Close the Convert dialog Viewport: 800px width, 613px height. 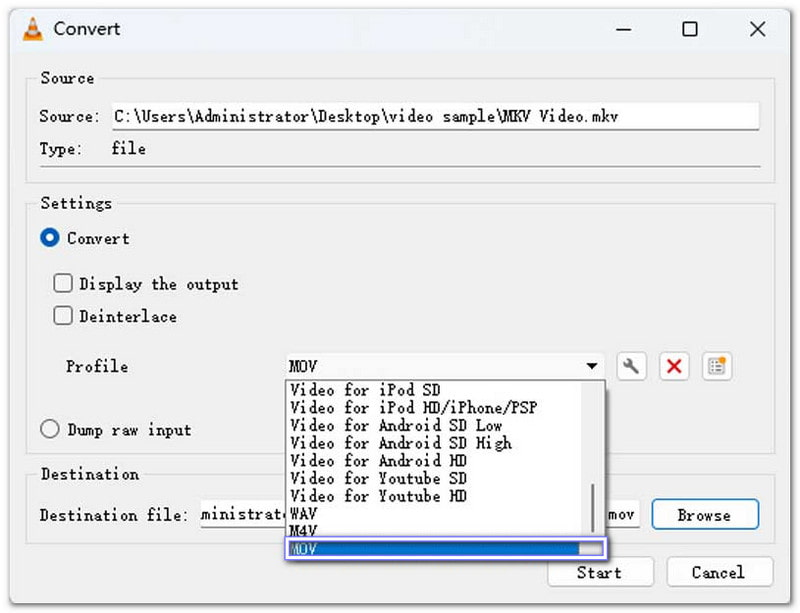758,29
